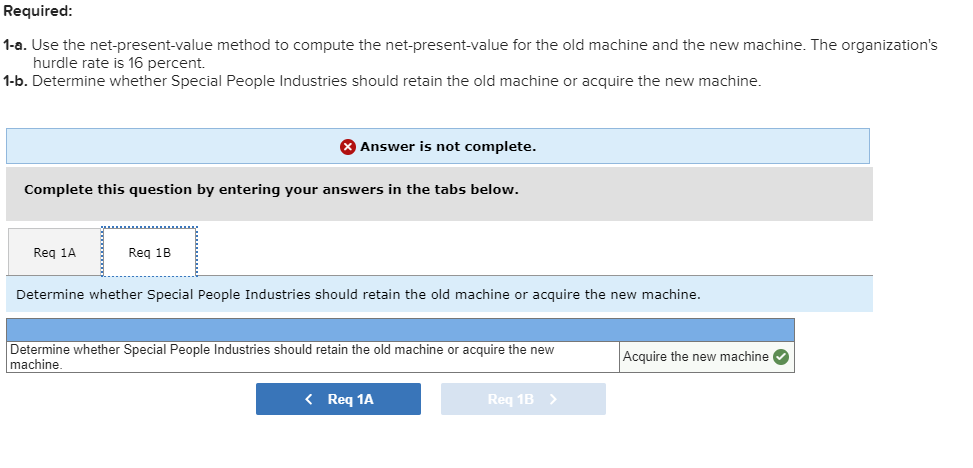Click the red X incomplete-answer icon
Screen dimensions: 973x468
click(x=348, y=147)
